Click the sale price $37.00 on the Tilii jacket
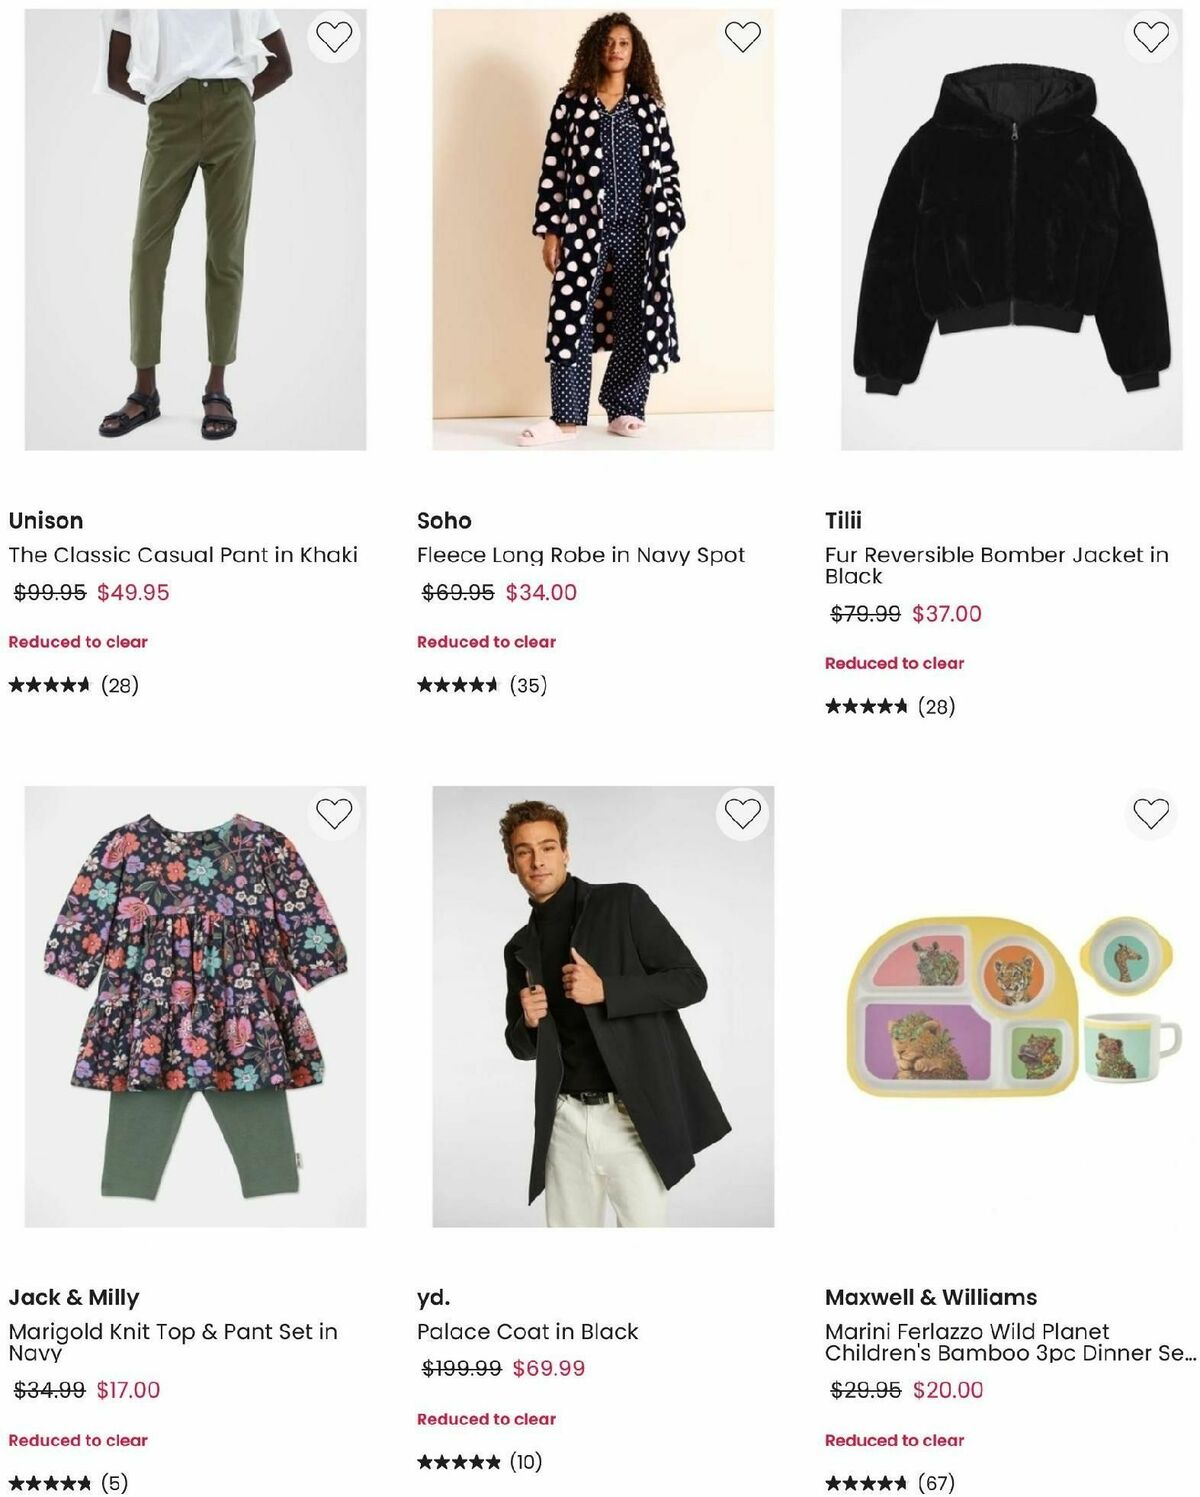The image size is (1200, 1497). tap(947, 616)
